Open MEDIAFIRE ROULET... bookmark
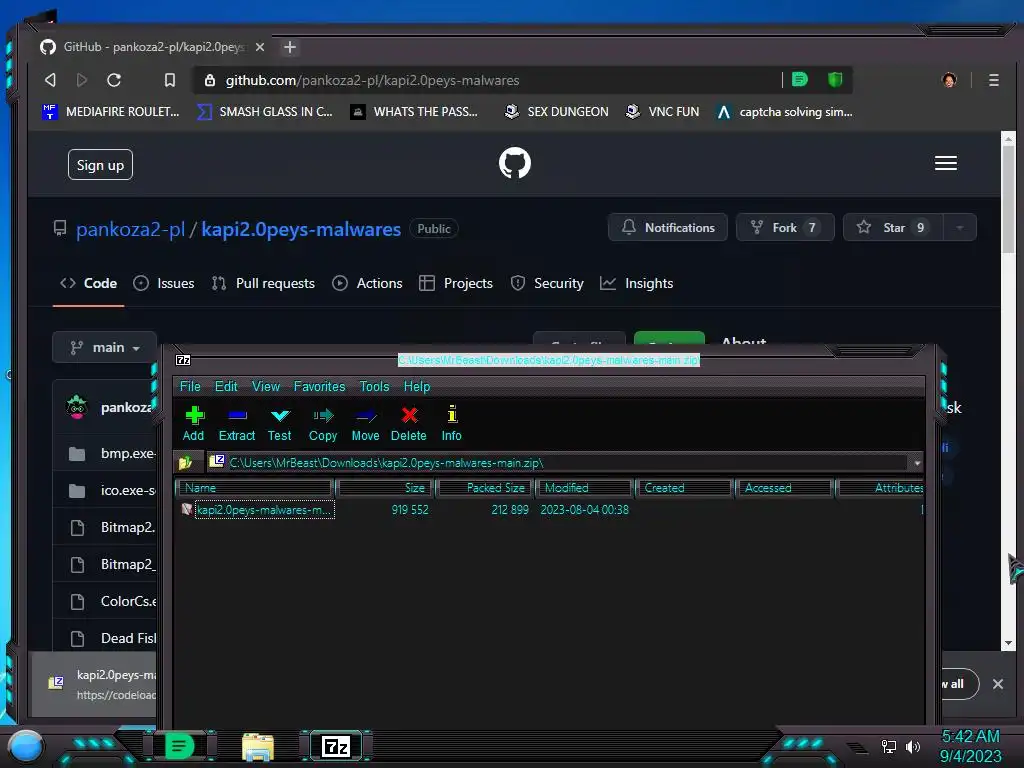1024x768 pixels. [x=110, y=112]
